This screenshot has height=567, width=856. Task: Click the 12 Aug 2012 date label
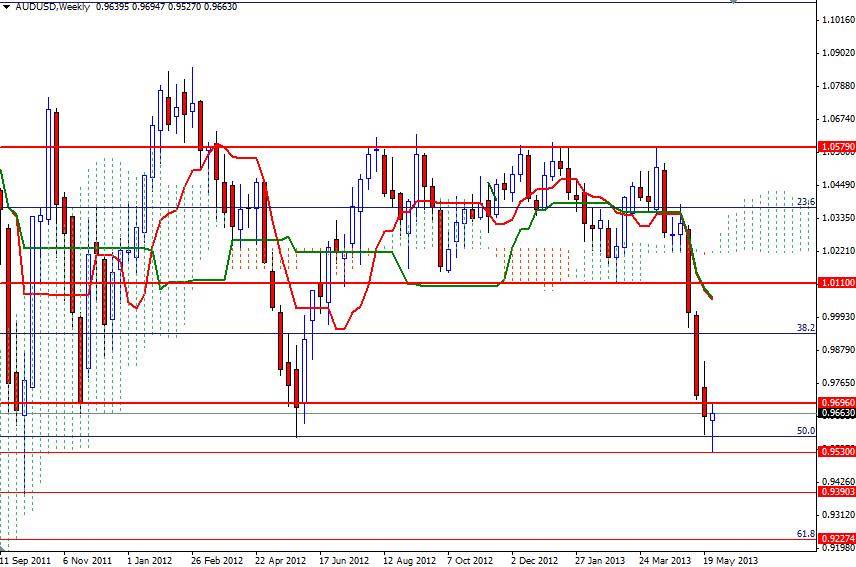409,560
